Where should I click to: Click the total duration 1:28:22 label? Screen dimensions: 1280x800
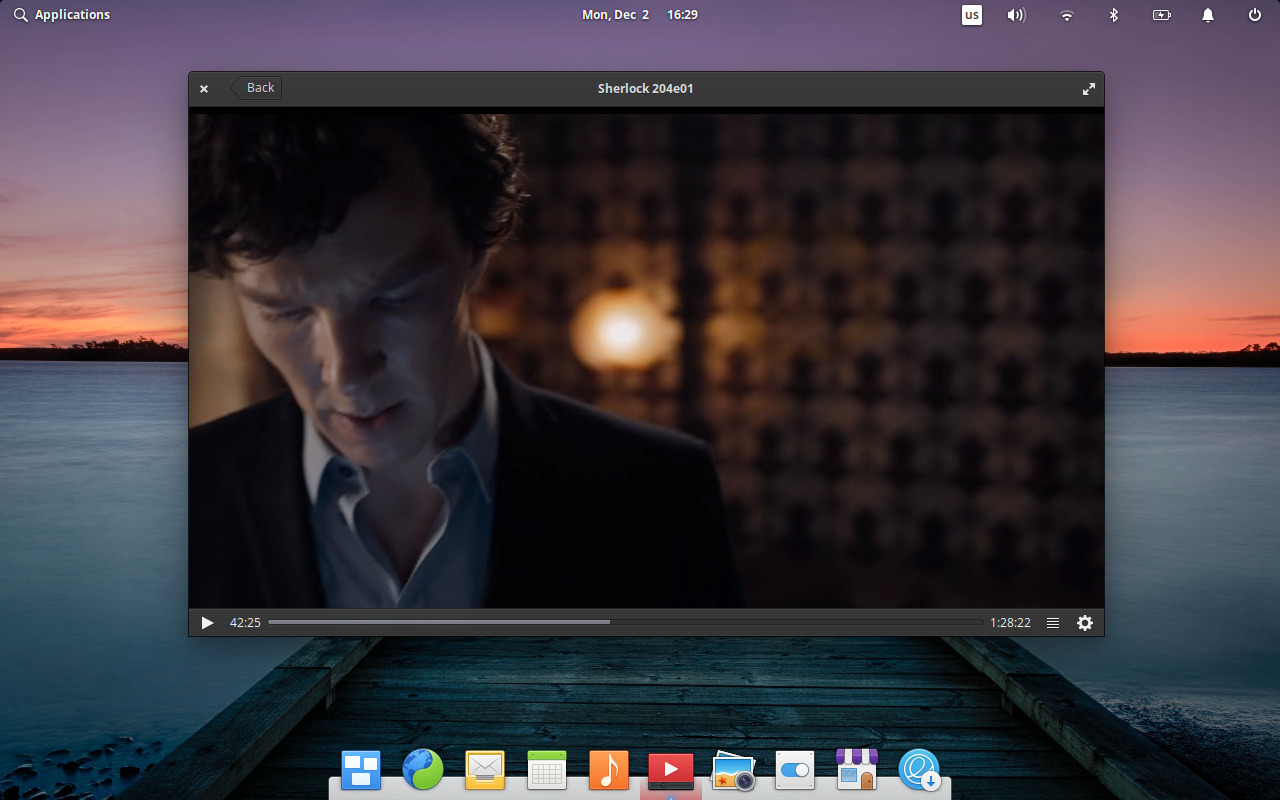click(1010, 623)
